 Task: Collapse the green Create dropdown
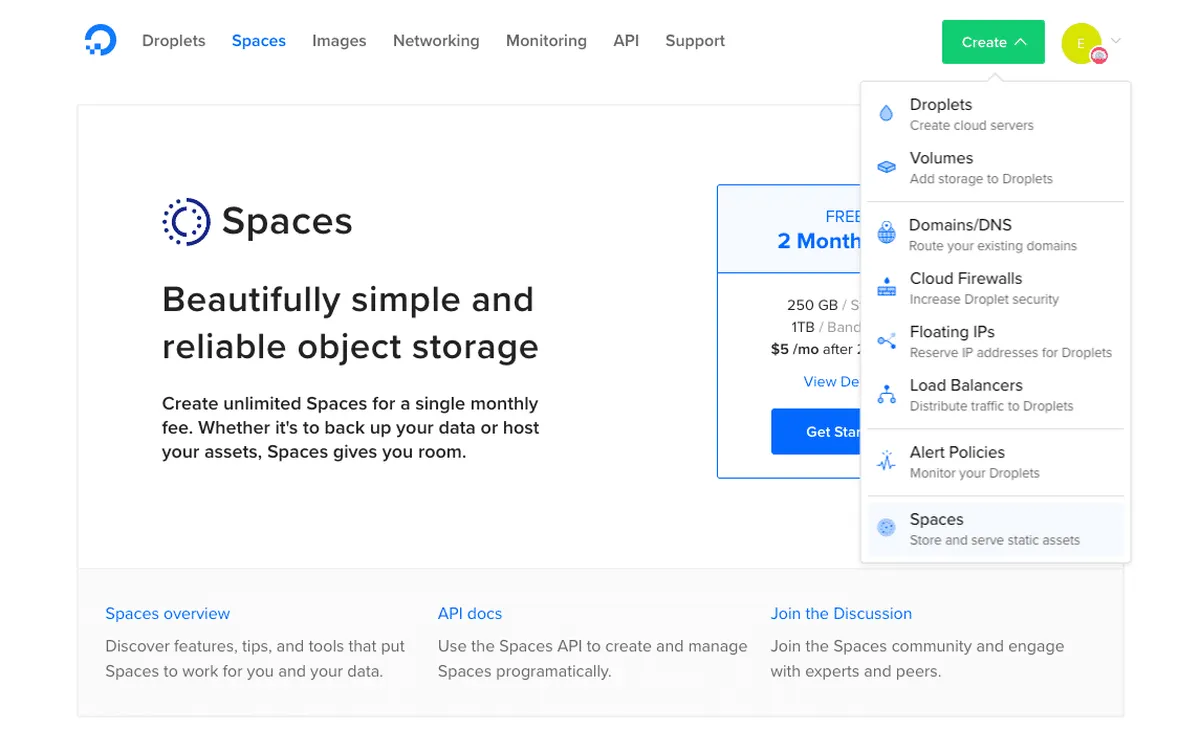point(993,42)
